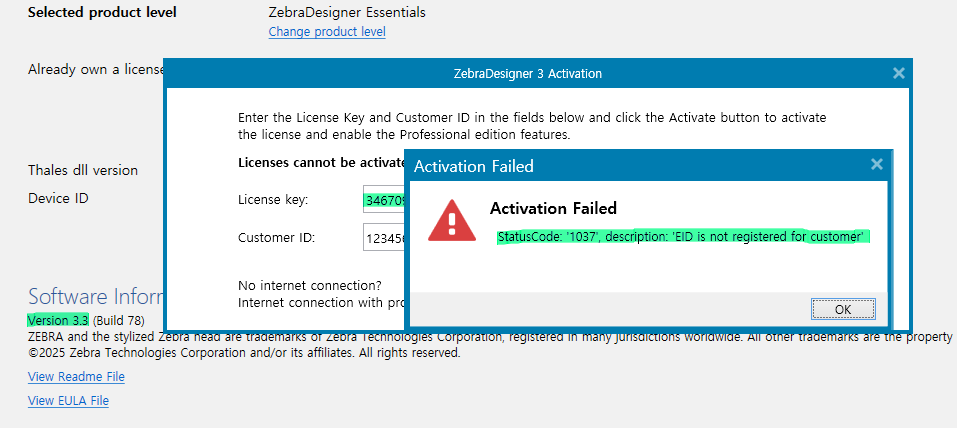957x428 pixels.
Task: Focus the Customer ID input field
Action: [384, 238]
